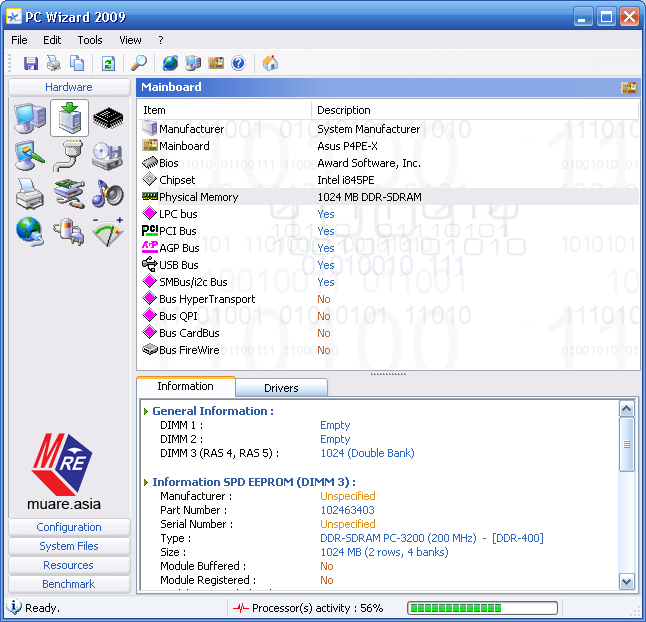Open the Devices tools icon
This screenshot has width=646, height=622.
(x=69, y=194)
